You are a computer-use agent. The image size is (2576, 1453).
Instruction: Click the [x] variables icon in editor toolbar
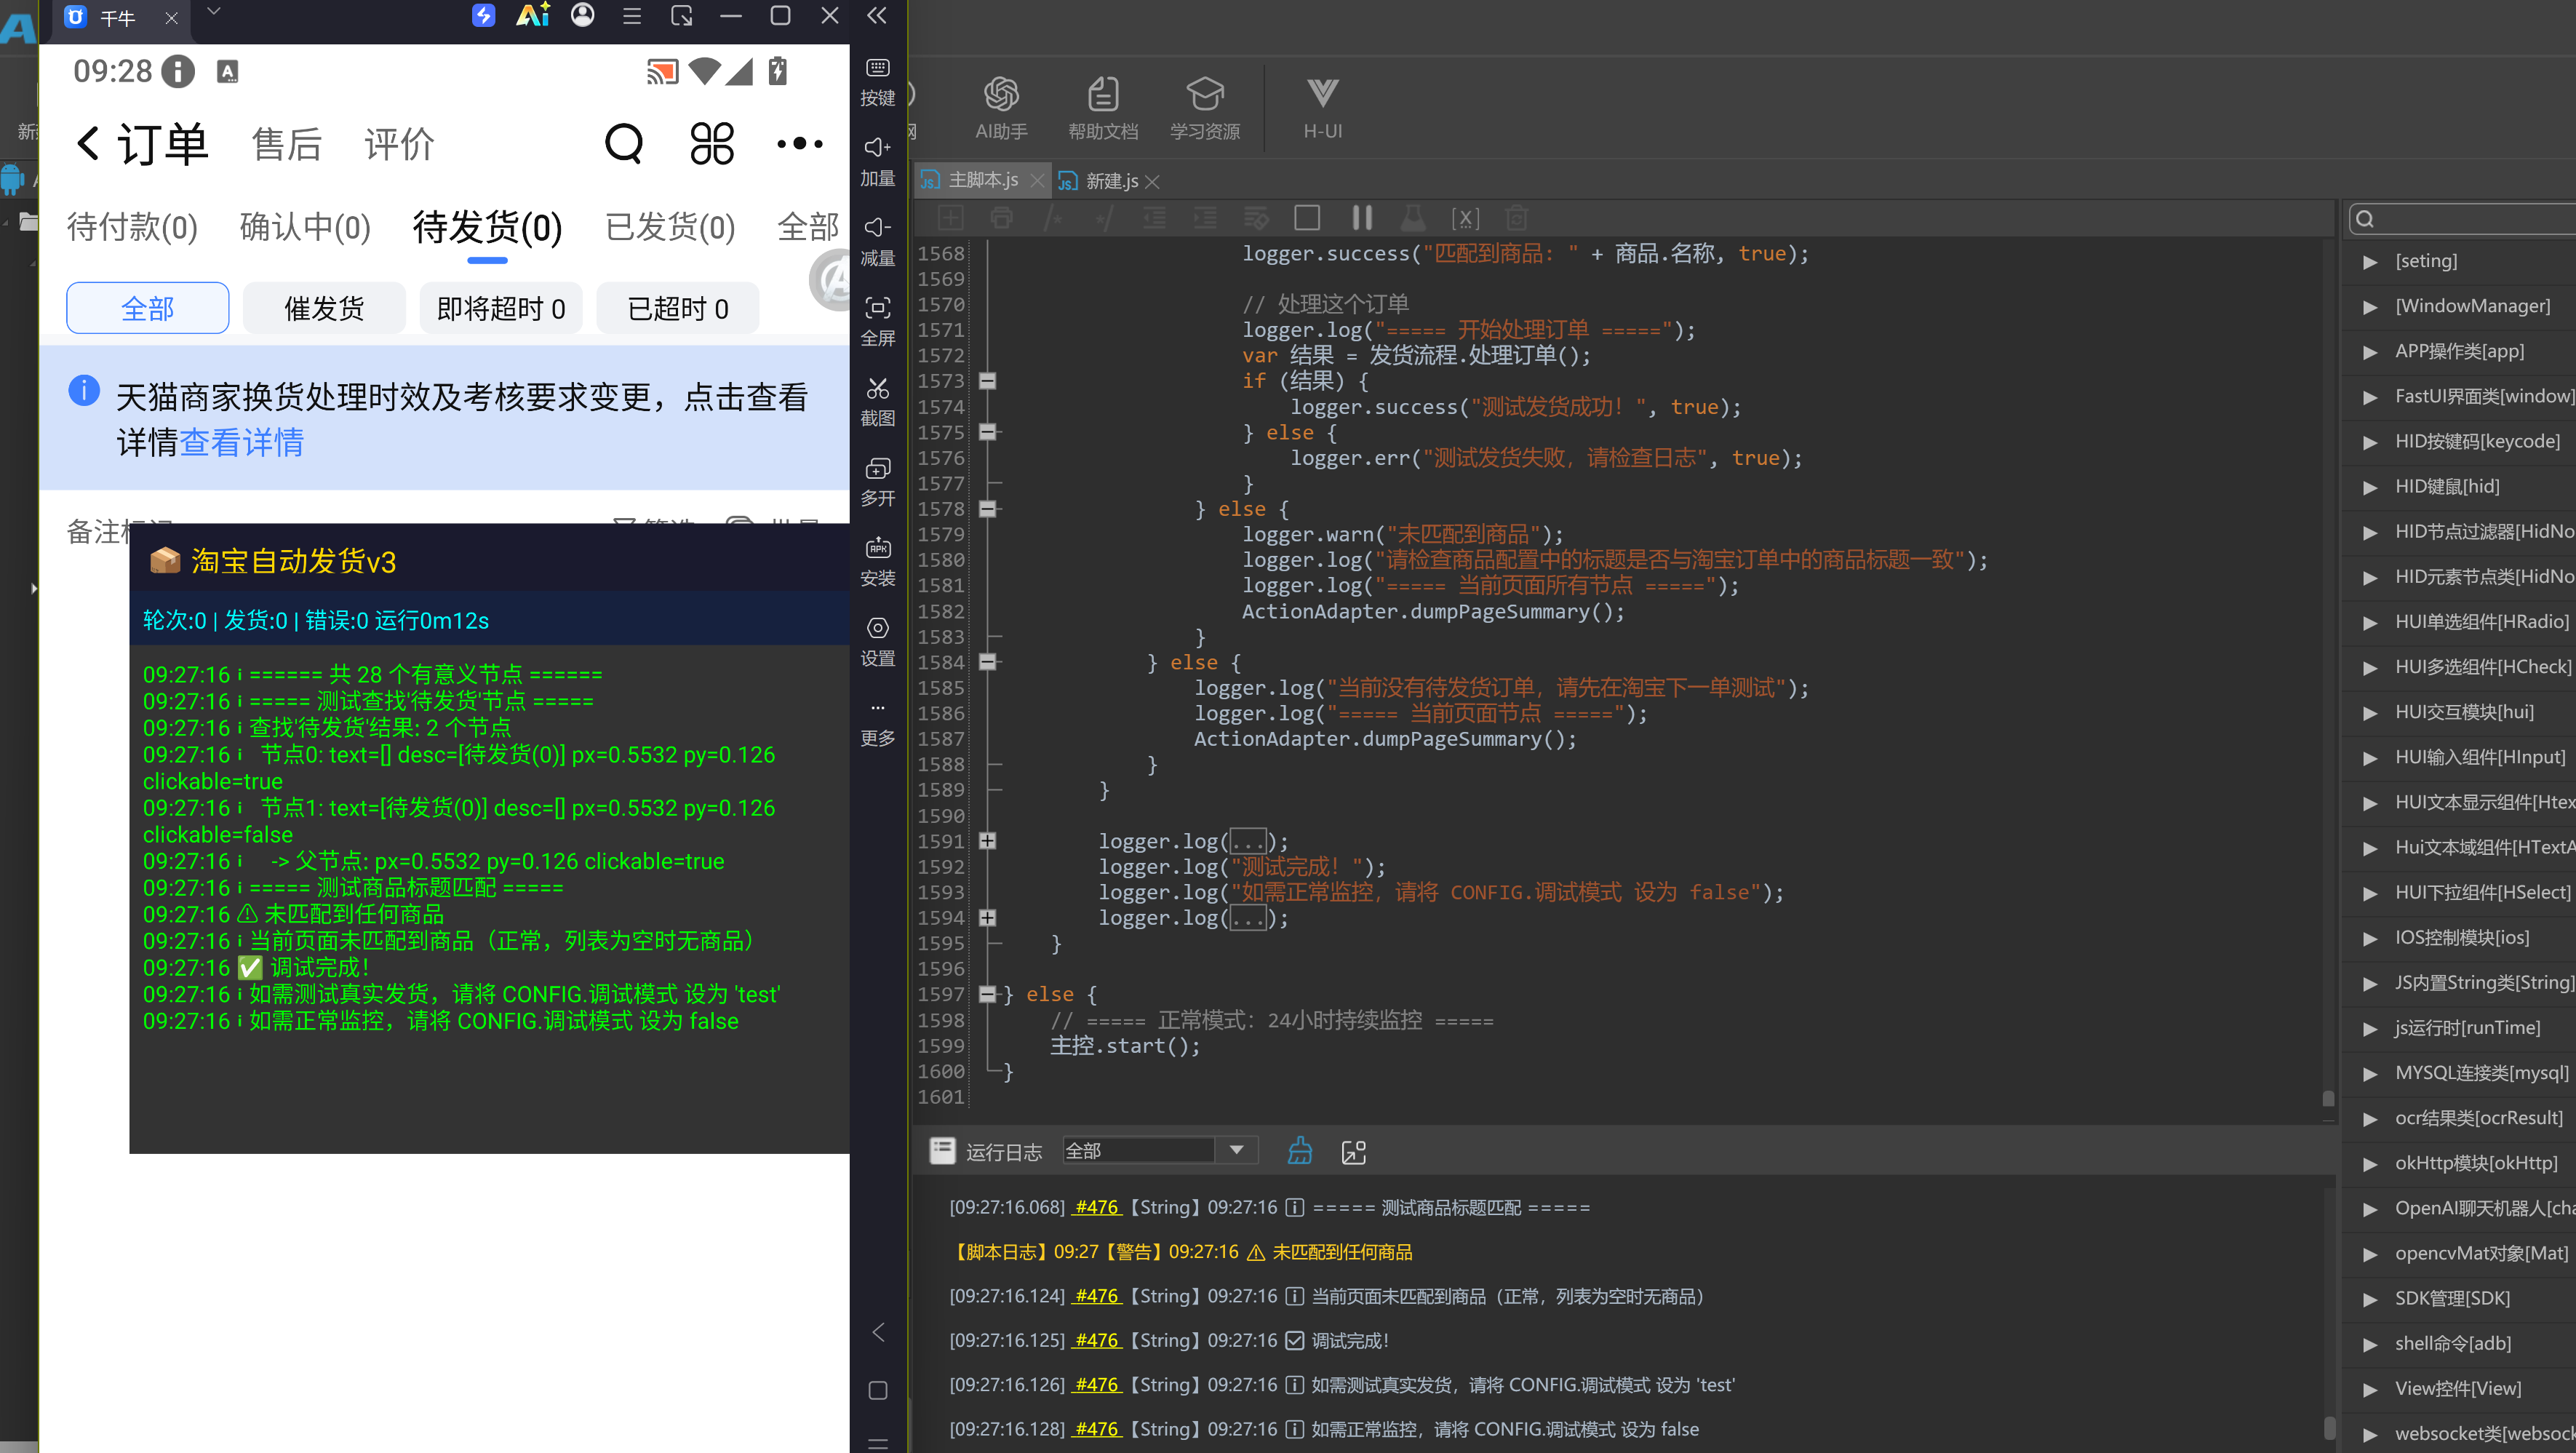pos(1465,218)
